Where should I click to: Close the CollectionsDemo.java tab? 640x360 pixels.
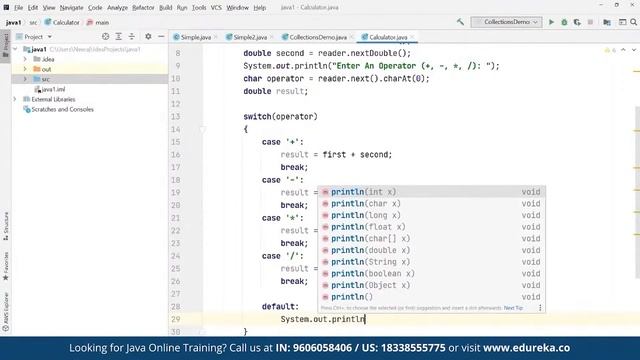351,37
